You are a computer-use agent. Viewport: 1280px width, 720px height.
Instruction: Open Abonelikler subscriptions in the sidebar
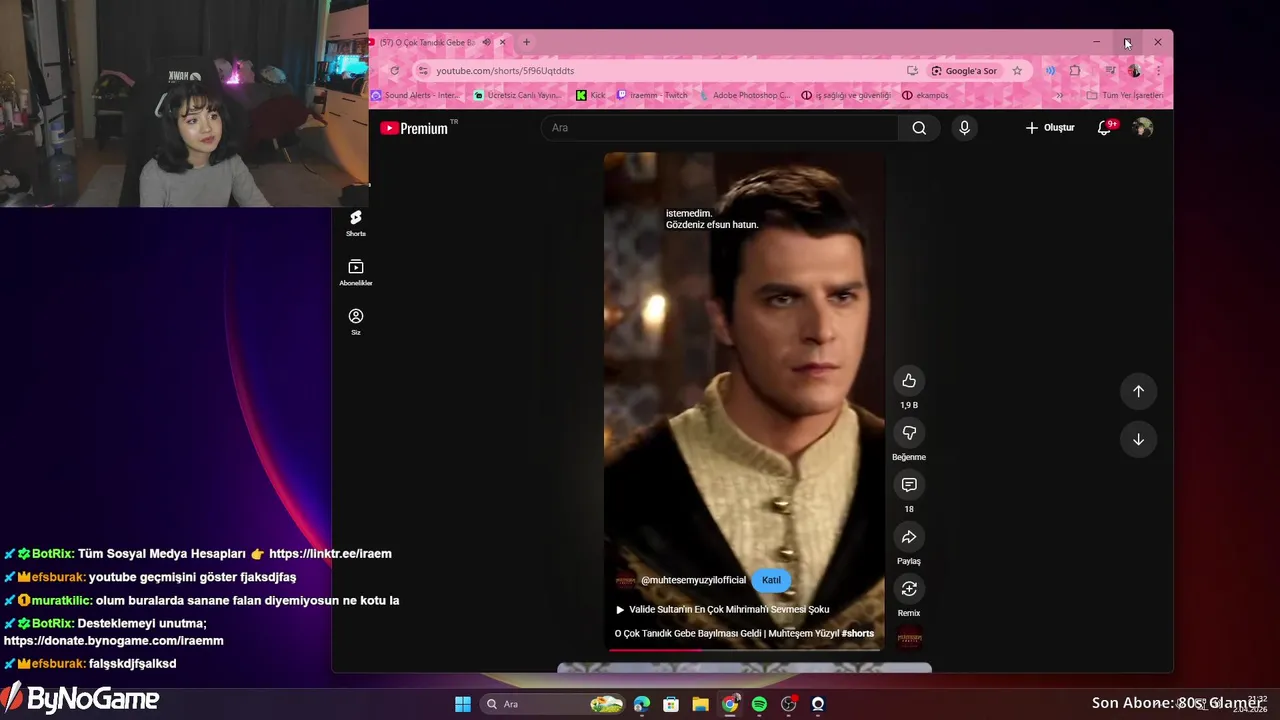356,273
